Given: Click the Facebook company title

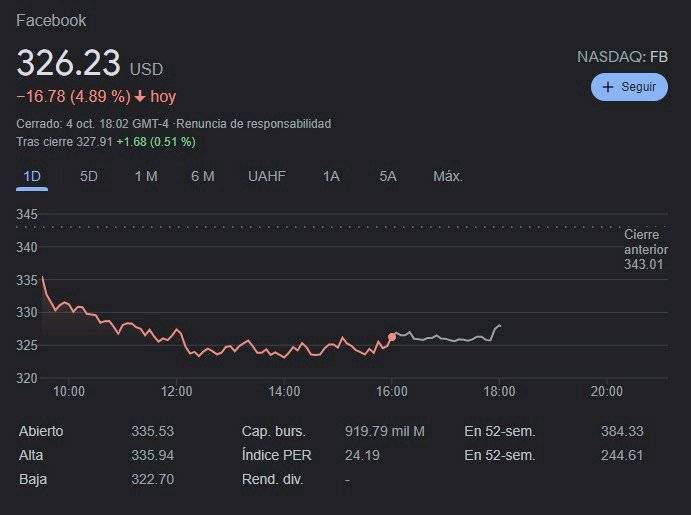Looking at the screenshot, I should pyautogui.click(x=51, y=20).
